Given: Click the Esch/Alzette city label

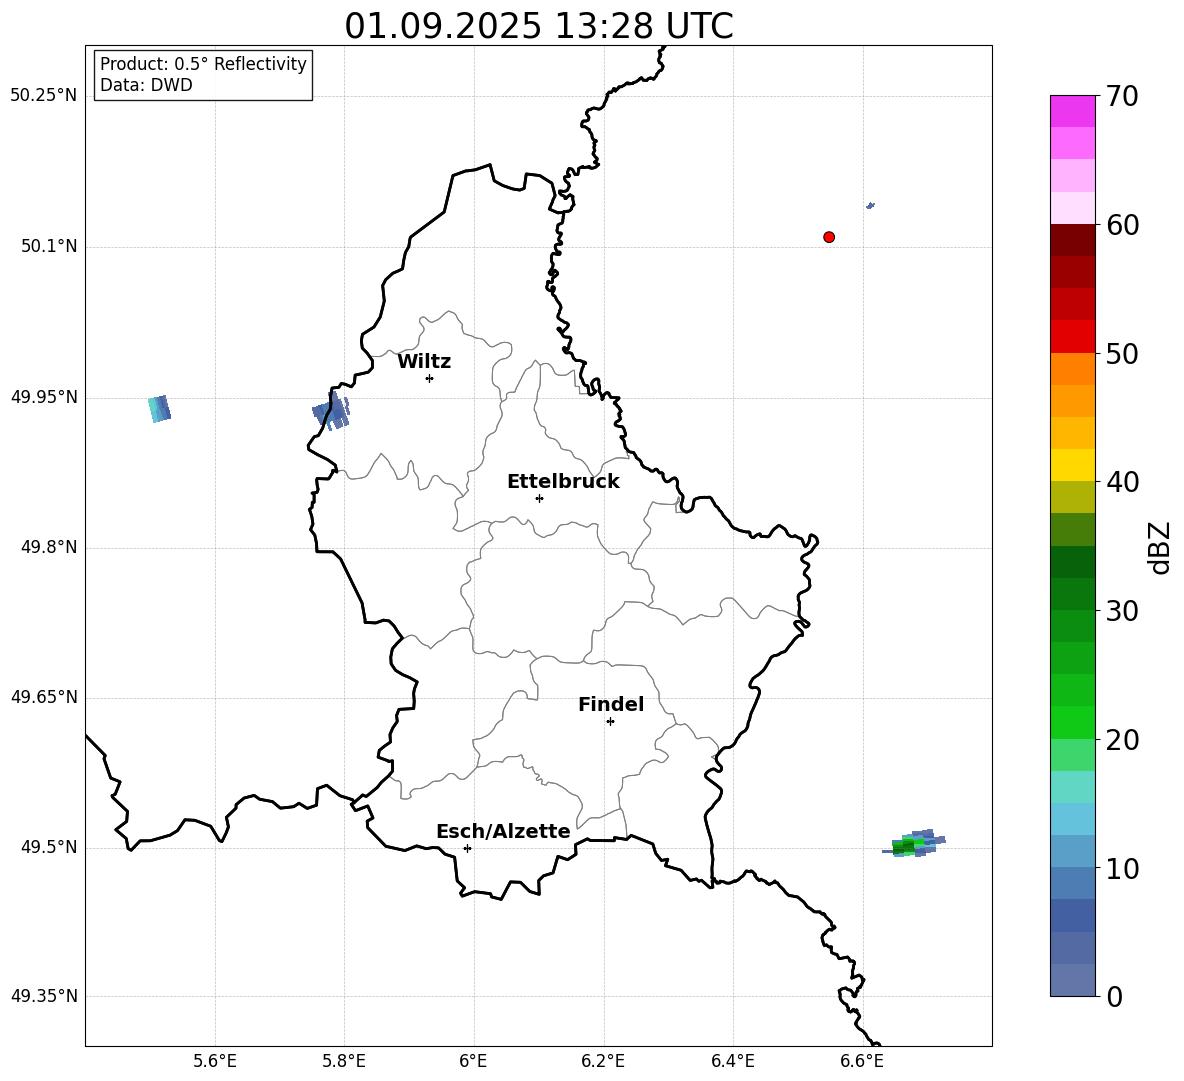Looking at the screenshot, I should (503, 831).
